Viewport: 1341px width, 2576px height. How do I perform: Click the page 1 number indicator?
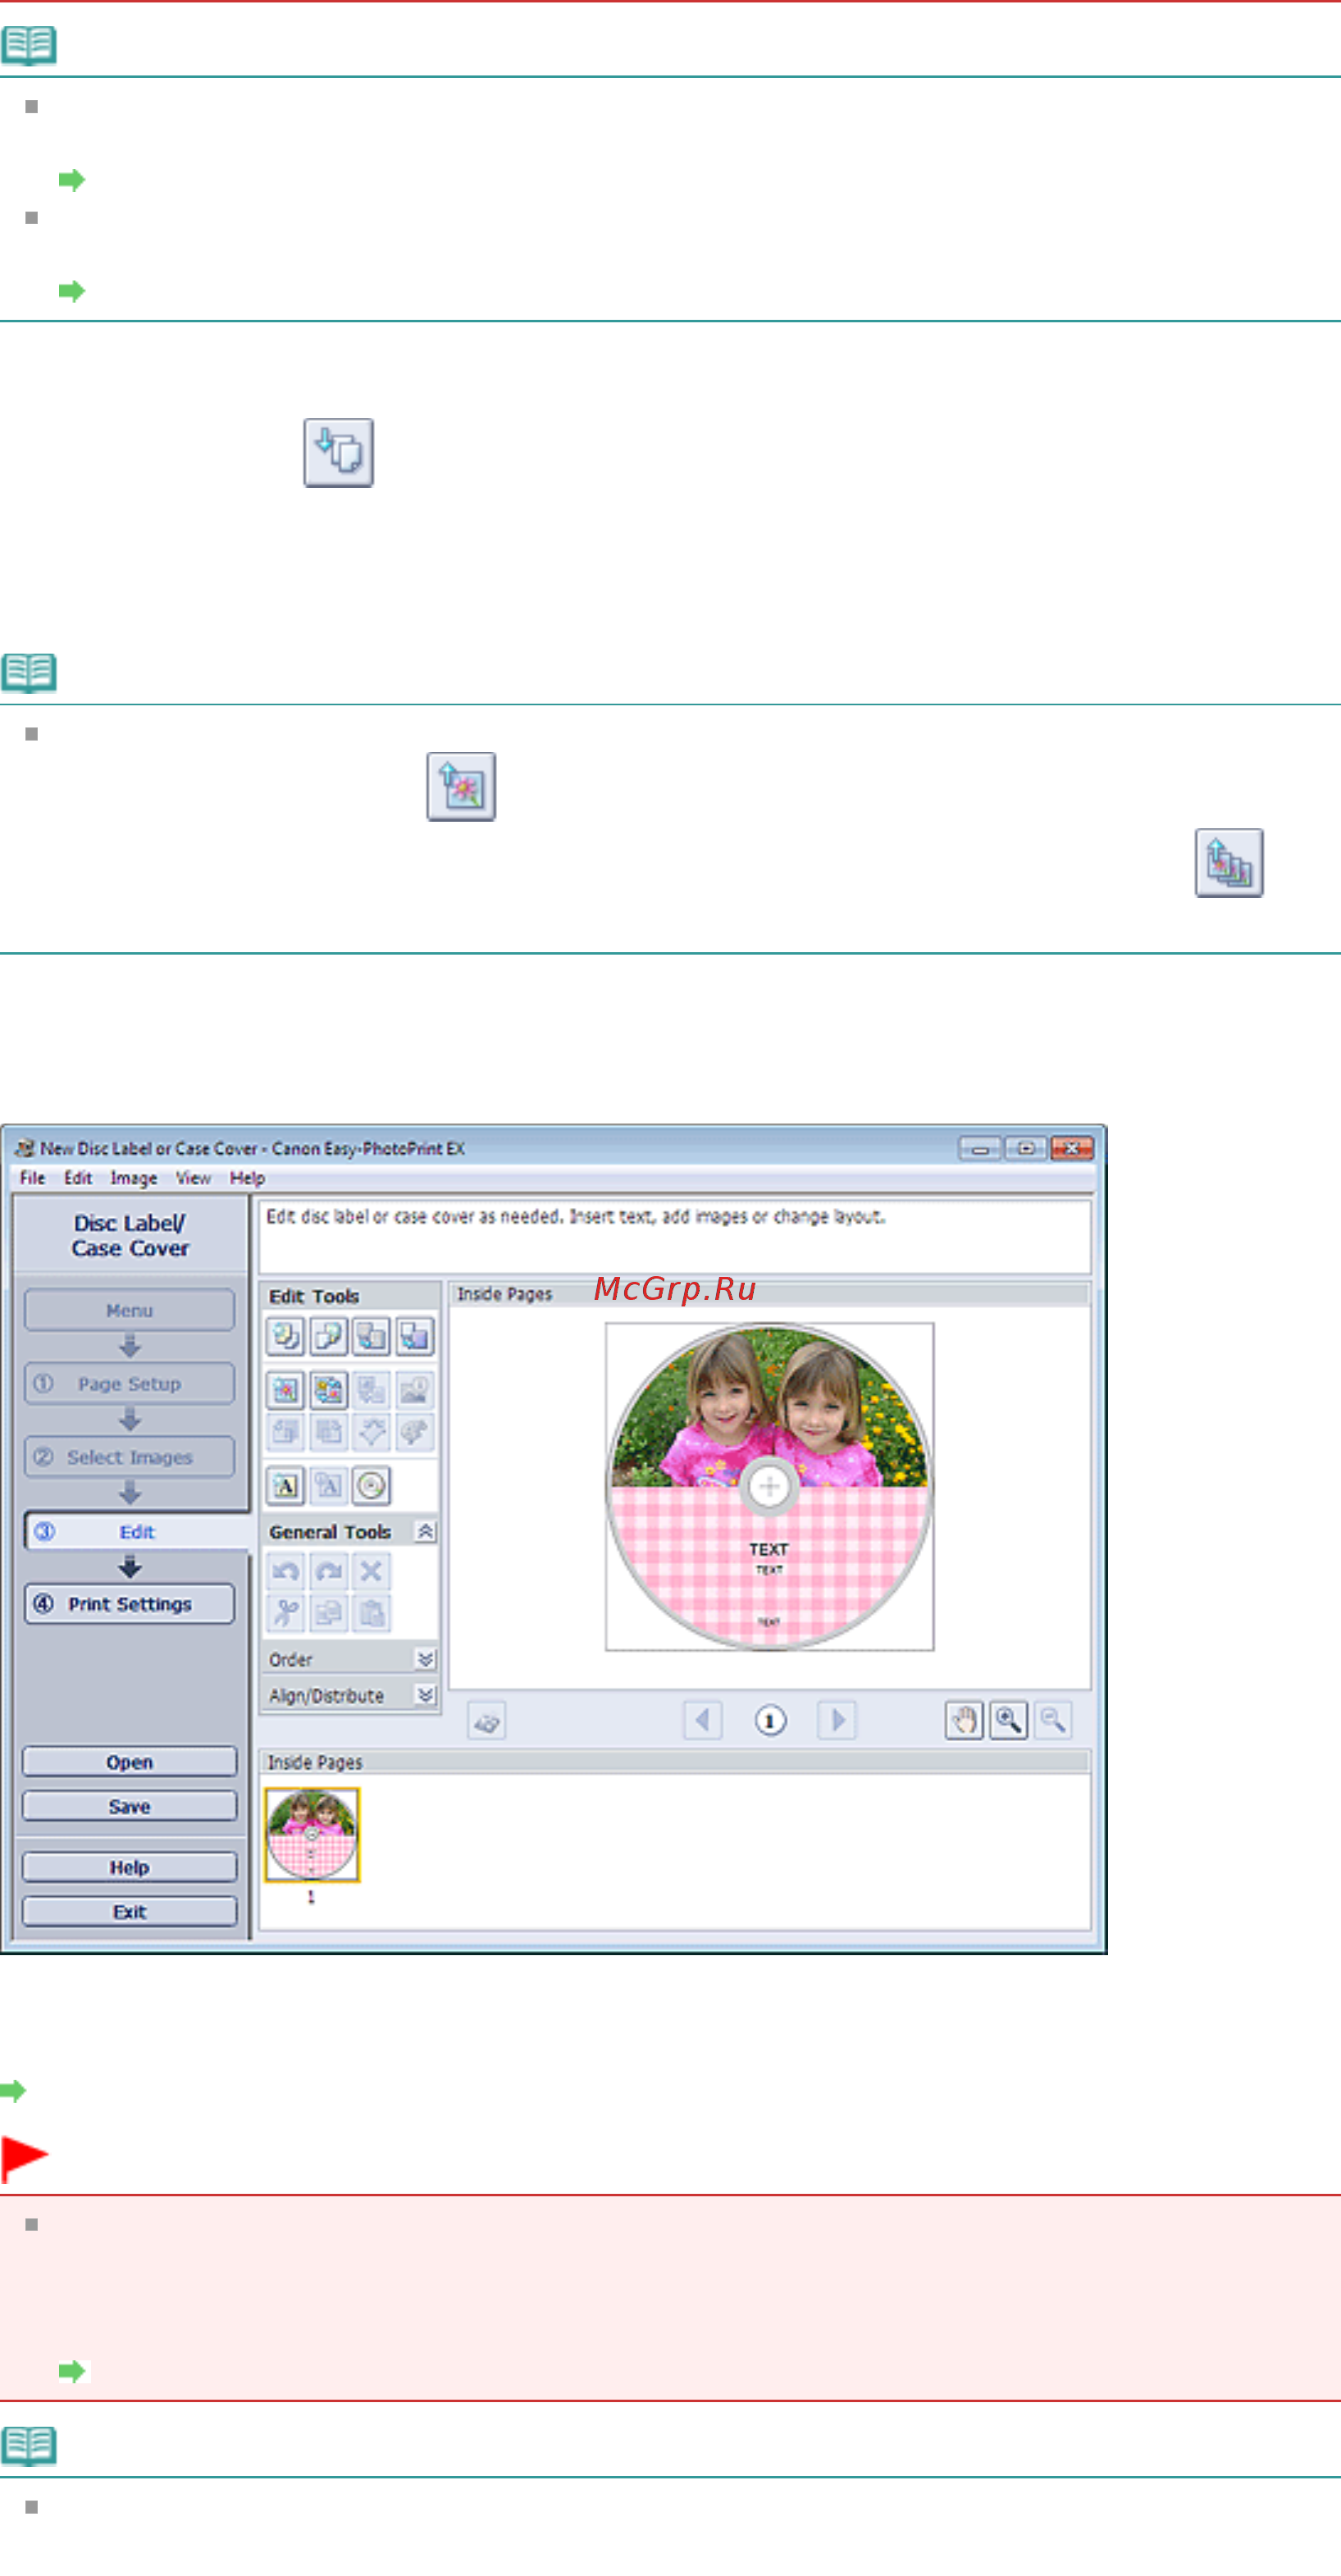click(x=769, y=1721)
